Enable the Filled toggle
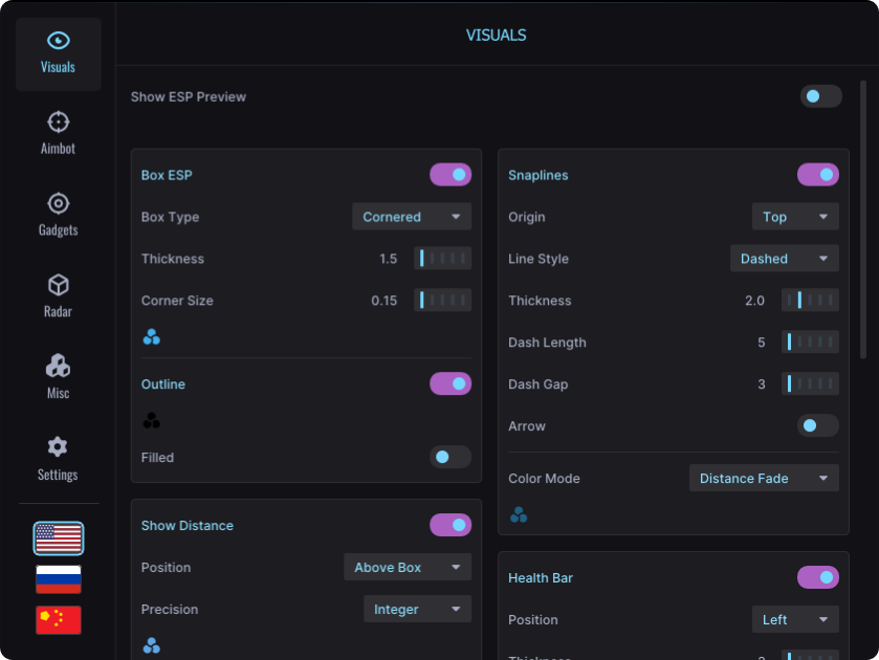The image size is (879, 660). tap(450, 457)
